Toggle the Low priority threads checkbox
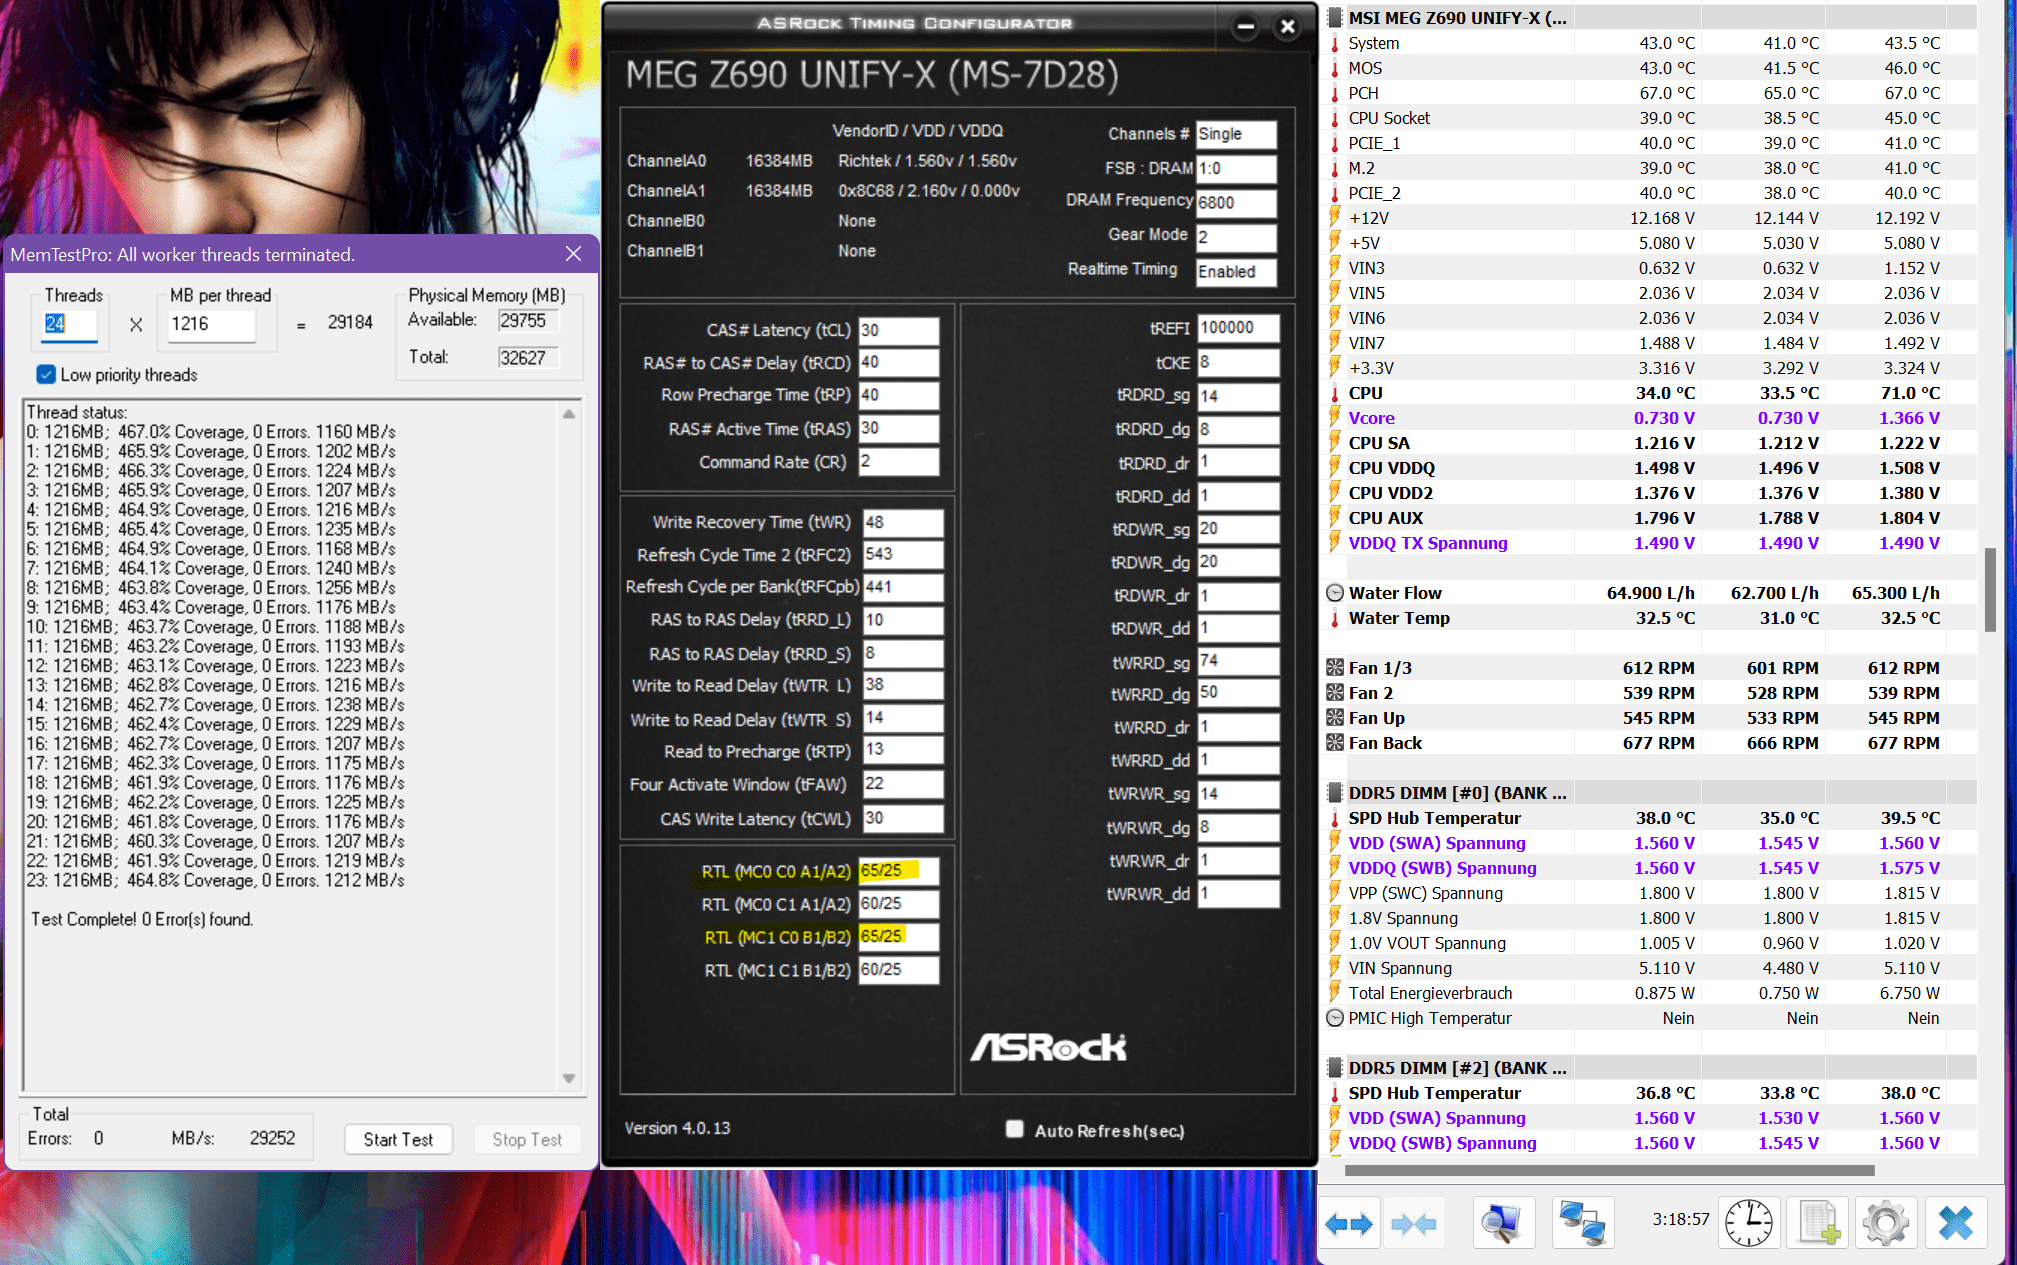2017x1265 pixels. [46, 375]
